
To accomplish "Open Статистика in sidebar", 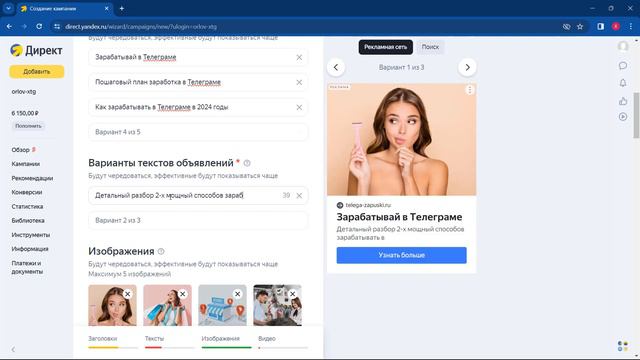I will point(27,207).
